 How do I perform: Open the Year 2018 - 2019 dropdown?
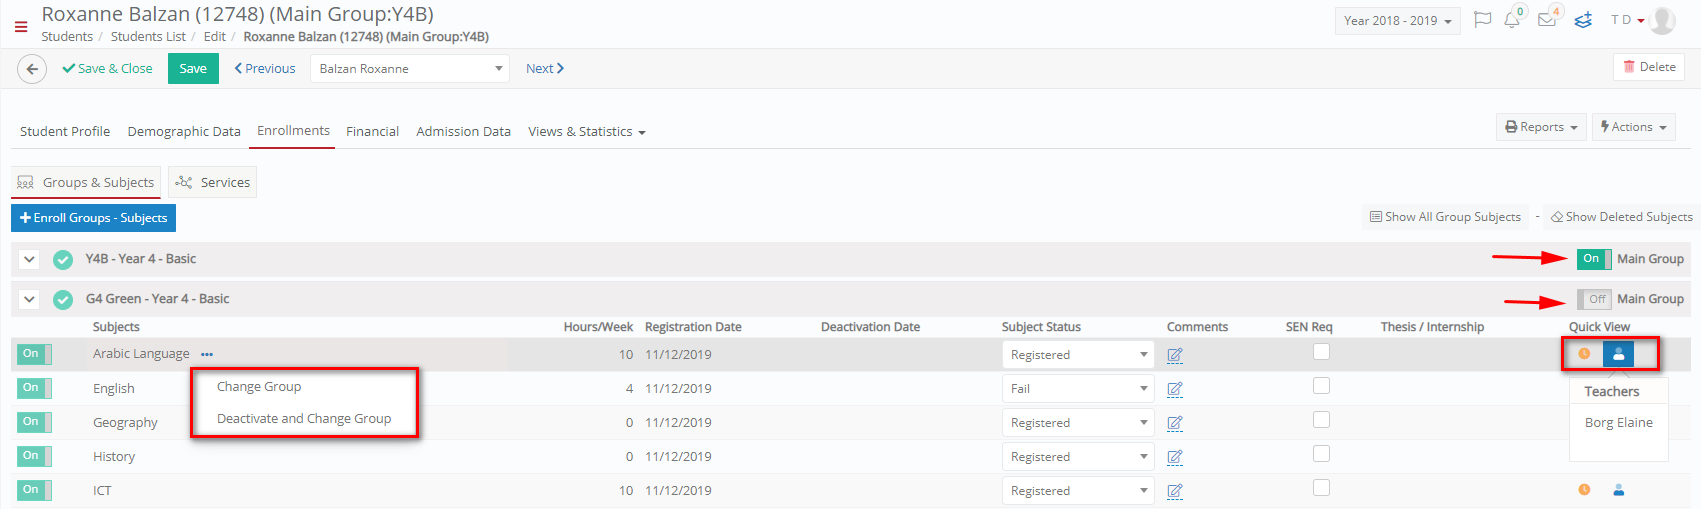click(1397, 21)
